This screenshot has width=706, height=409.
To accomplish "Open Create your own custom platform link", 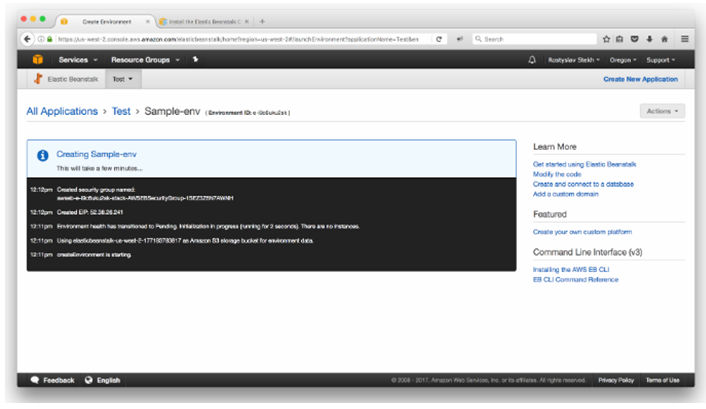I will point(582,232).
